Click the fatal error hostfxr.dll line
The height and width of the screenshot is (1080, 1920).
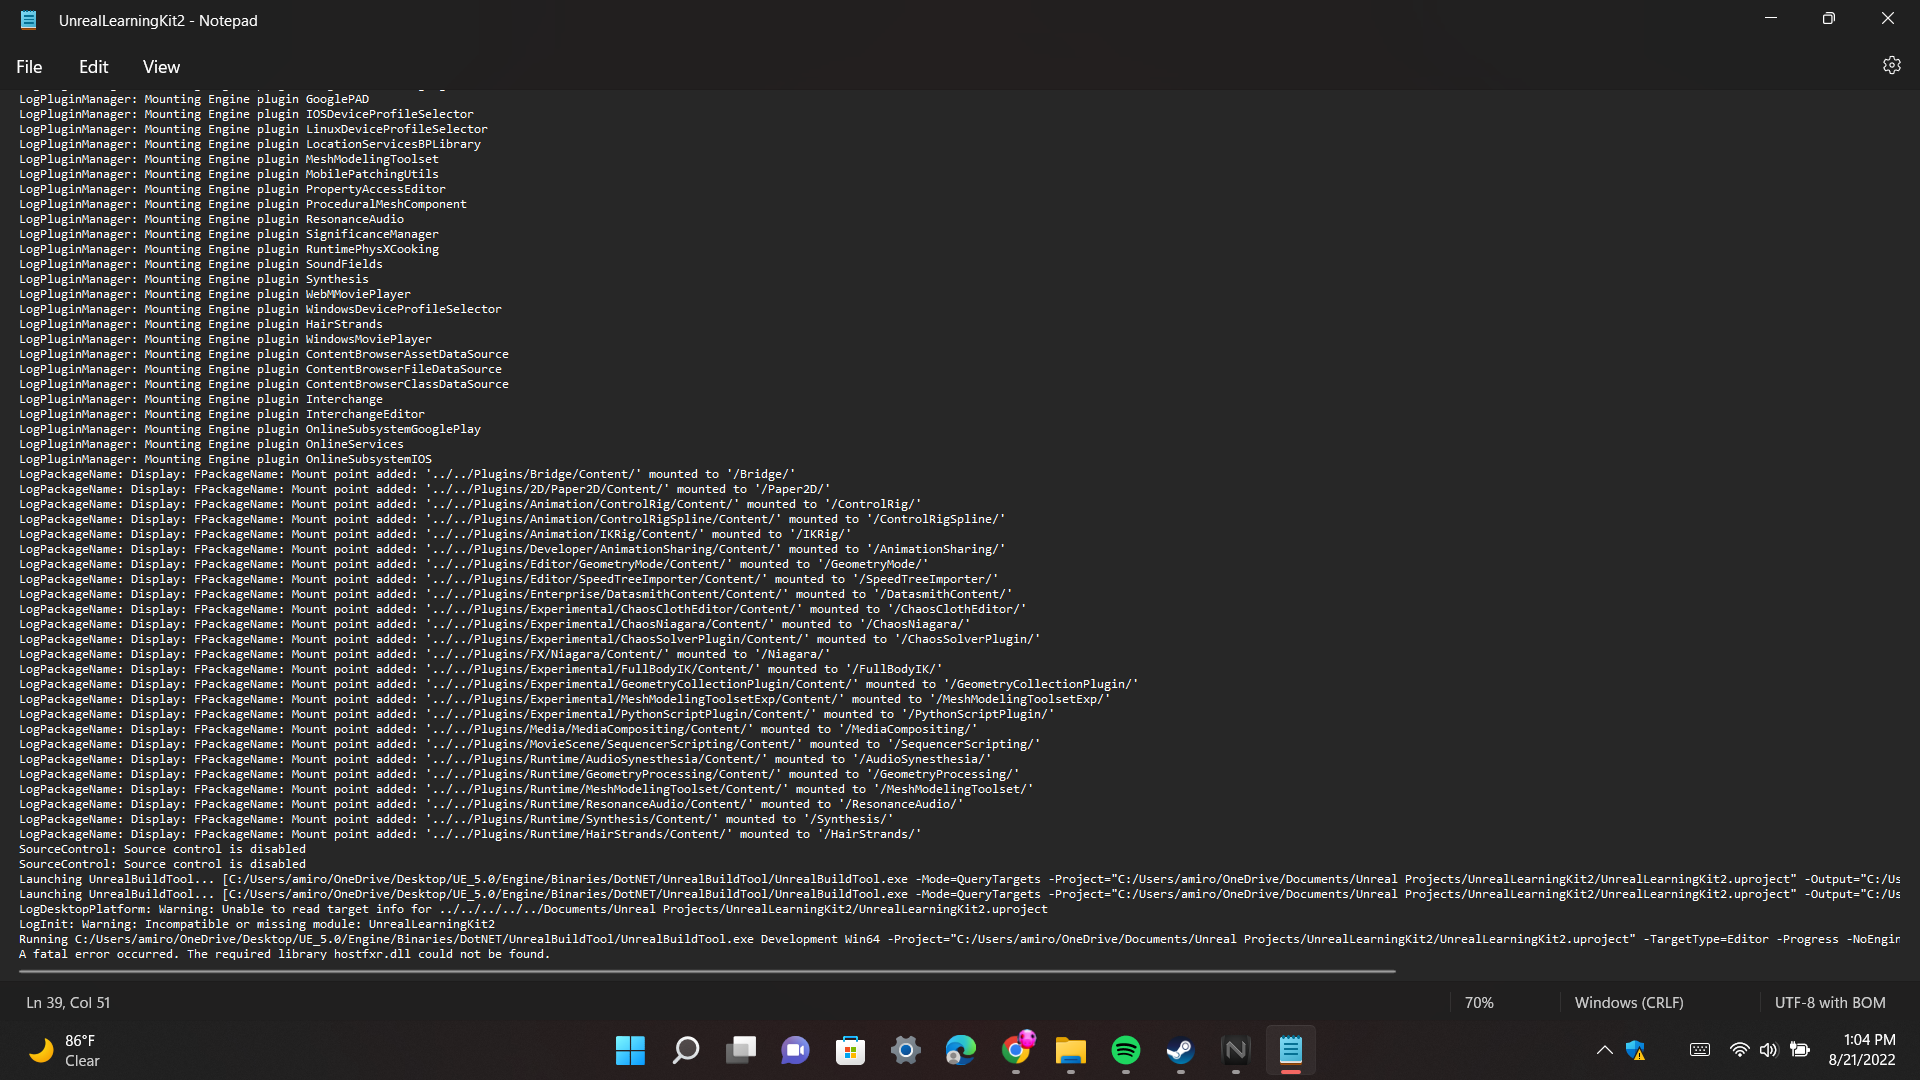[285, 954]
